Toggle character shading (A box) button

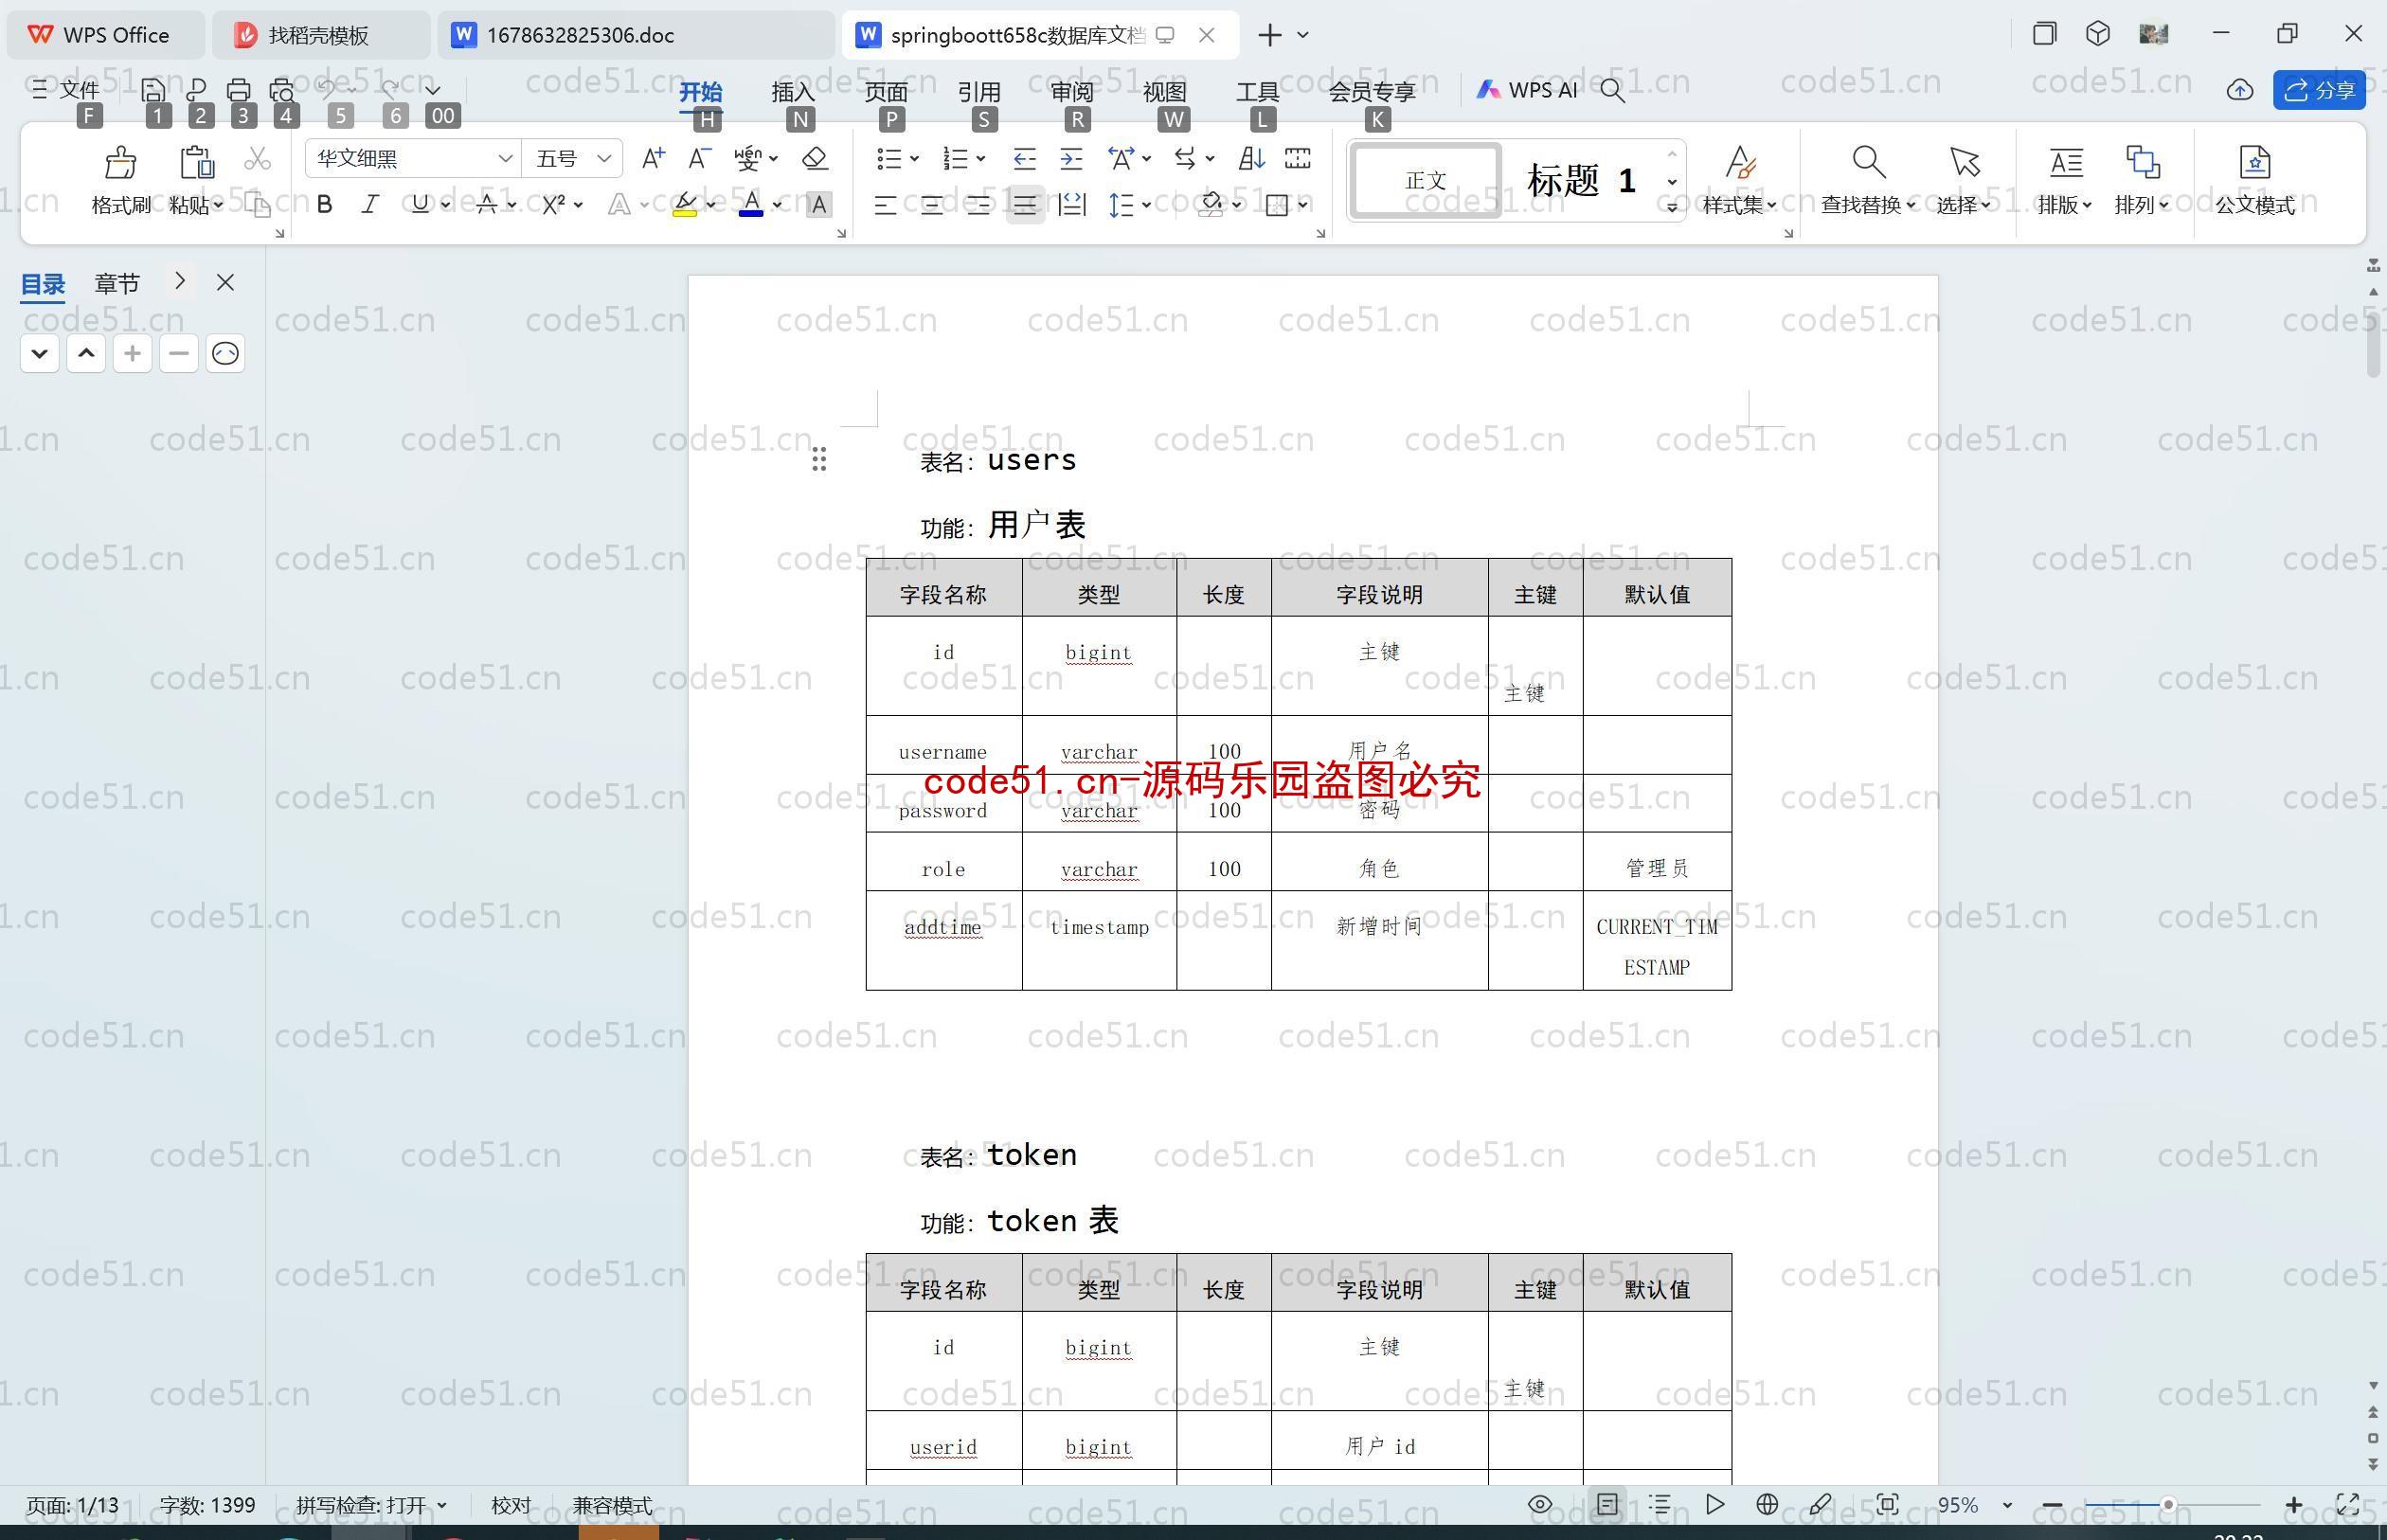(x=819, y=205)
